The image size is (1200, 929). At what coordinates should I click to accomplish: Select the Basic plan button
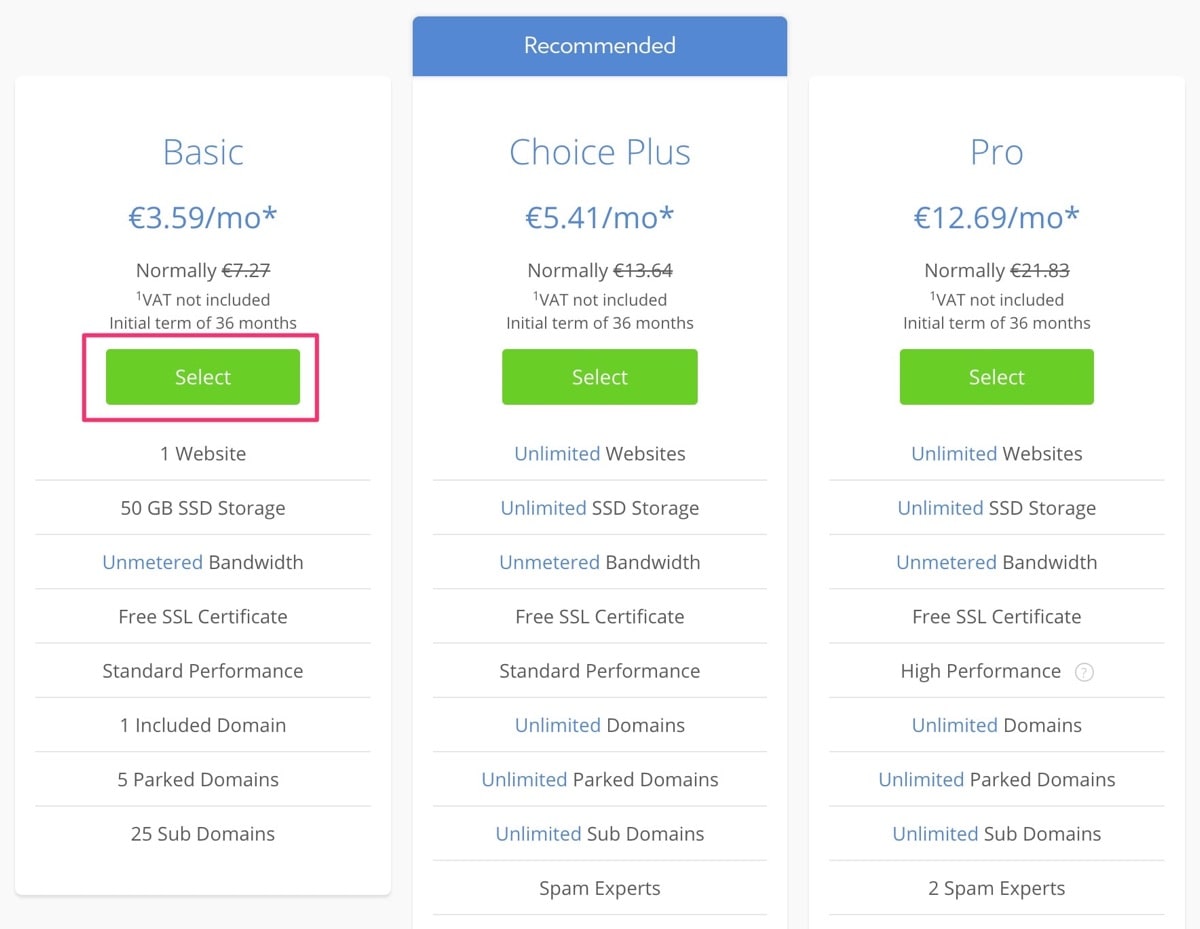tap(203, 377)
